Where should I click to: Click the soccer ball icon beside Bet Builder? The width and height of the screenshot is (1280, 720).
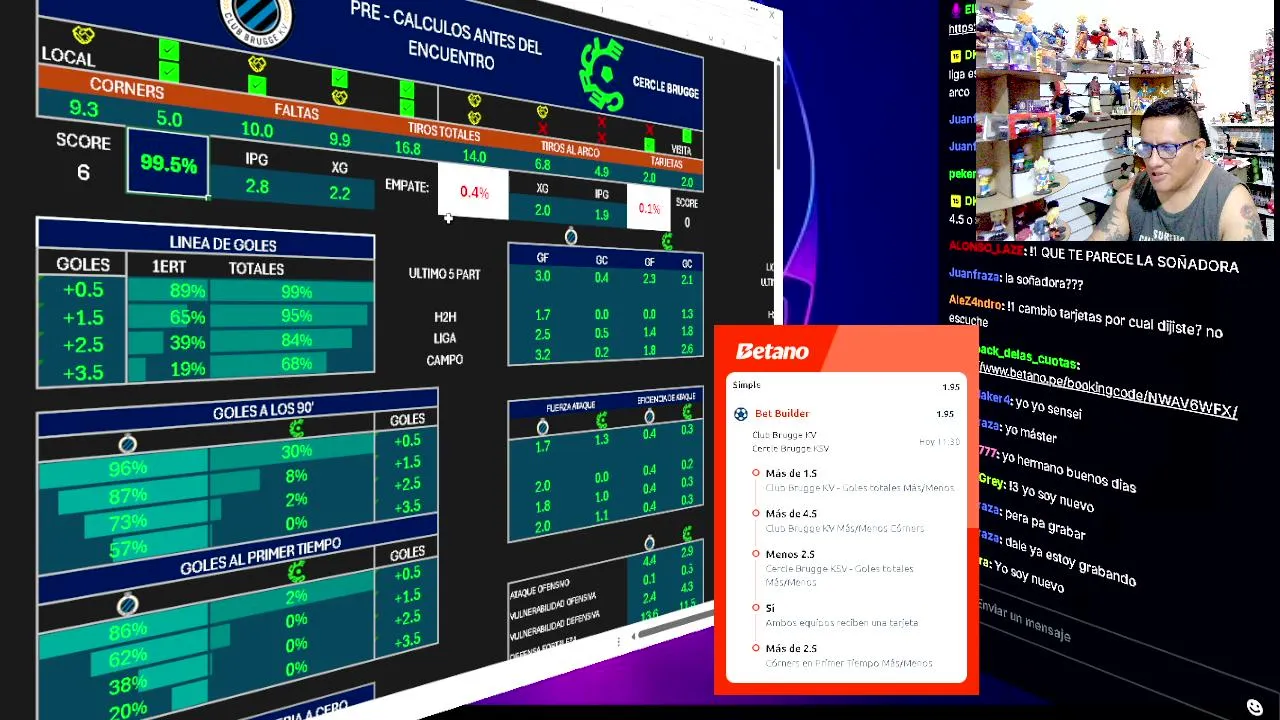pyautogui.click(x=741, y=413)
